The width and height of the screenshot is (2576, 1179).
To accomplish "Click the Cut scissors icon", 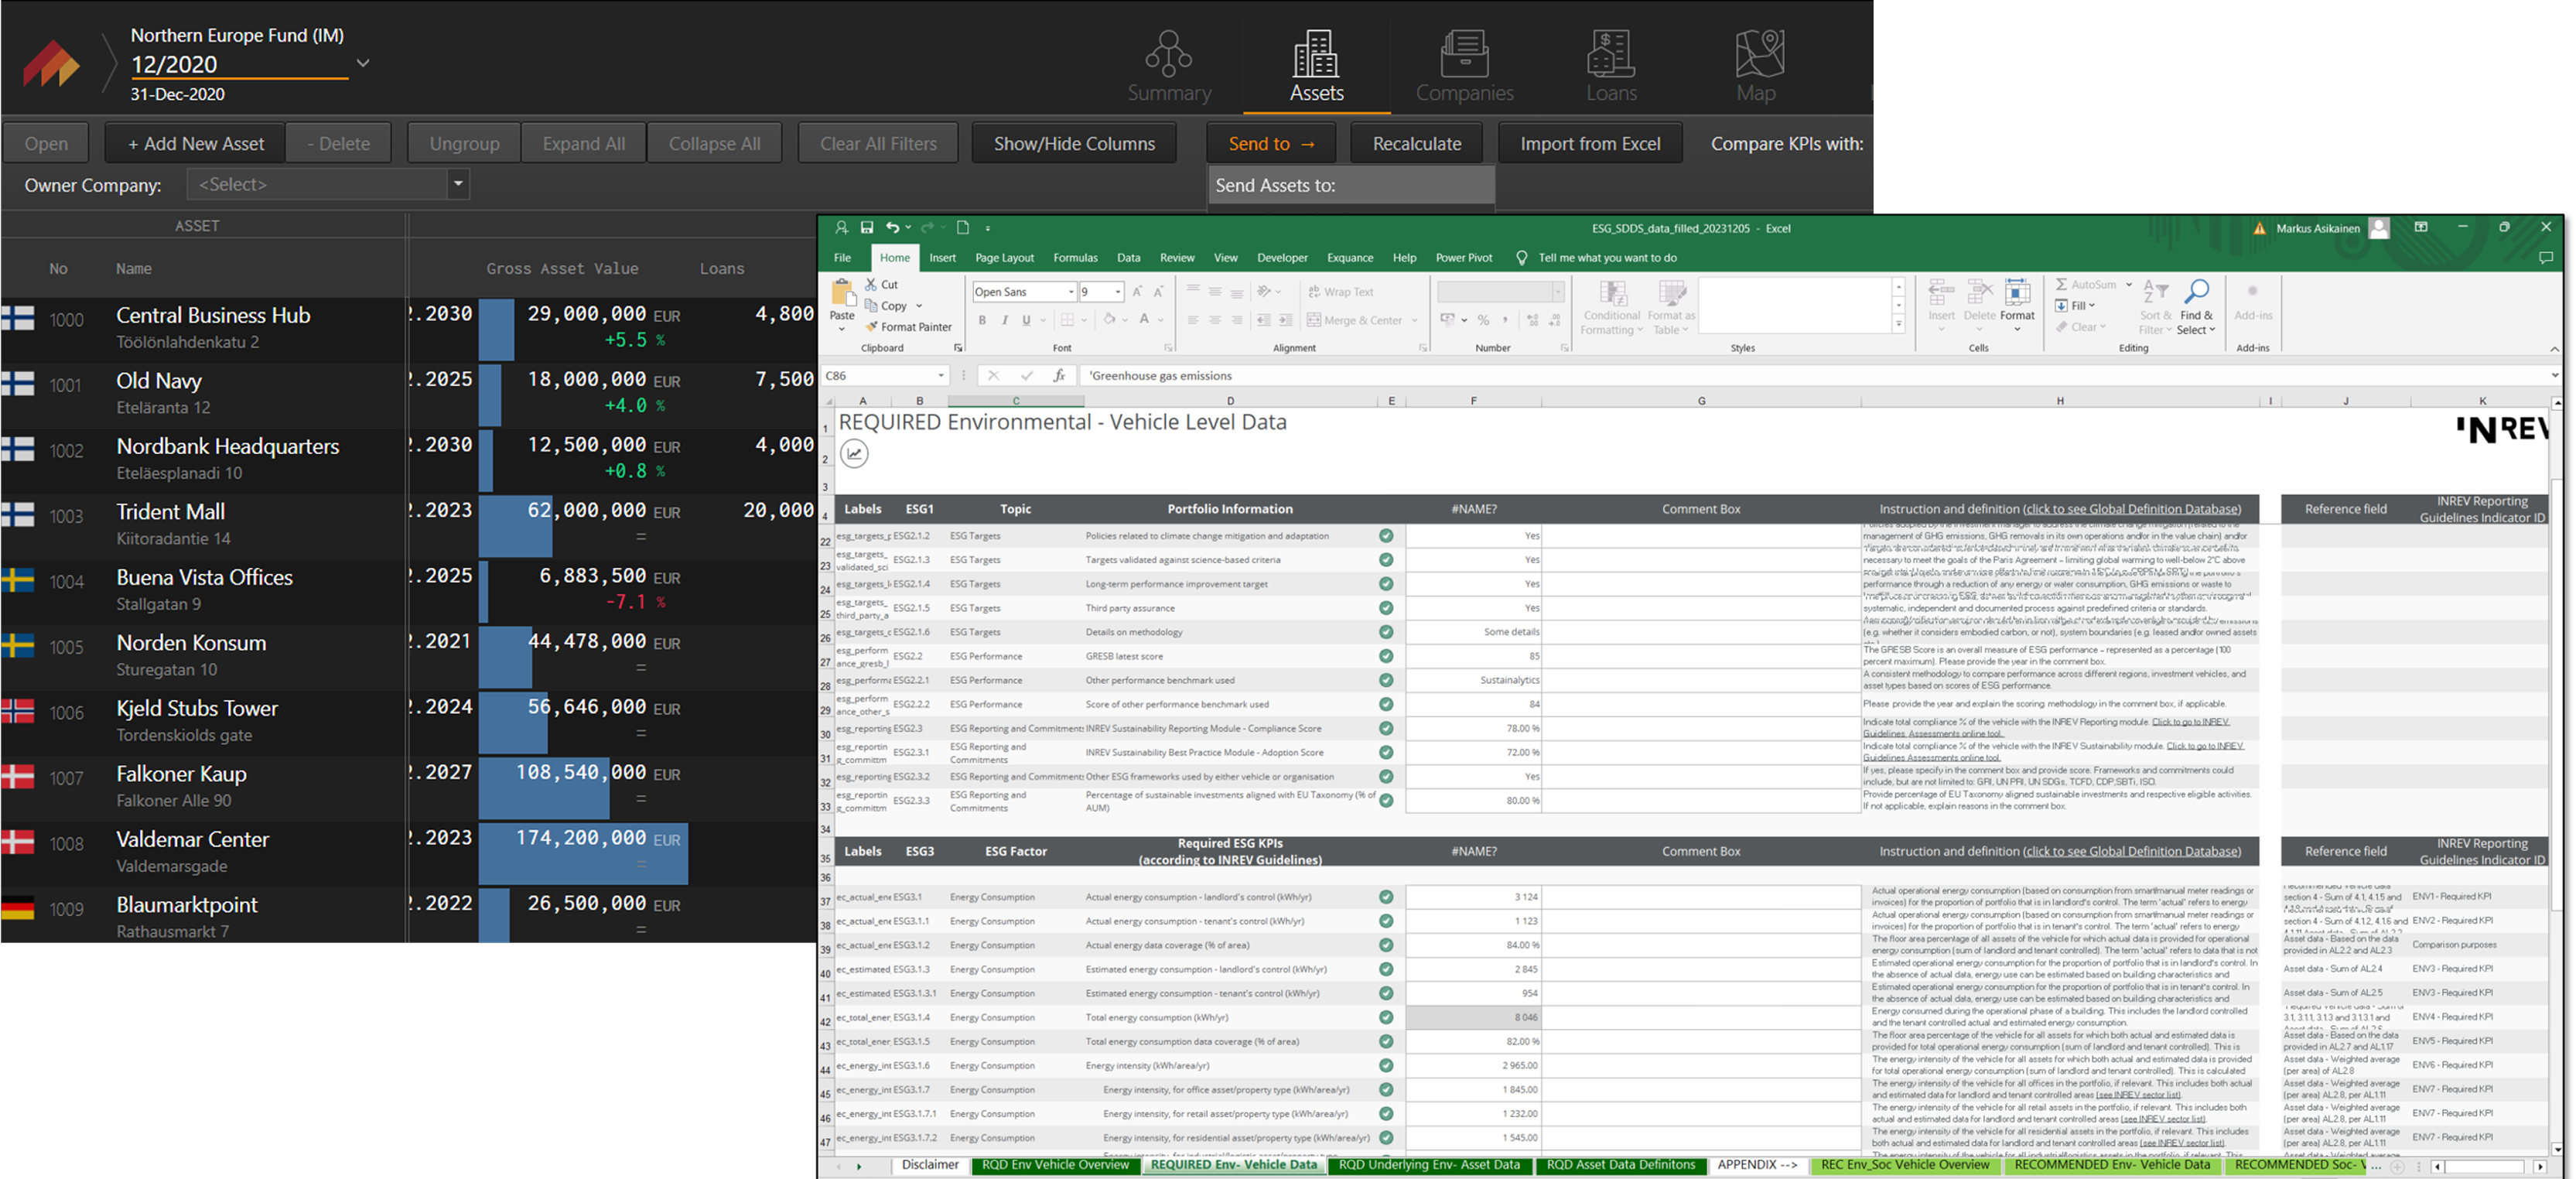I will point(872,284).
